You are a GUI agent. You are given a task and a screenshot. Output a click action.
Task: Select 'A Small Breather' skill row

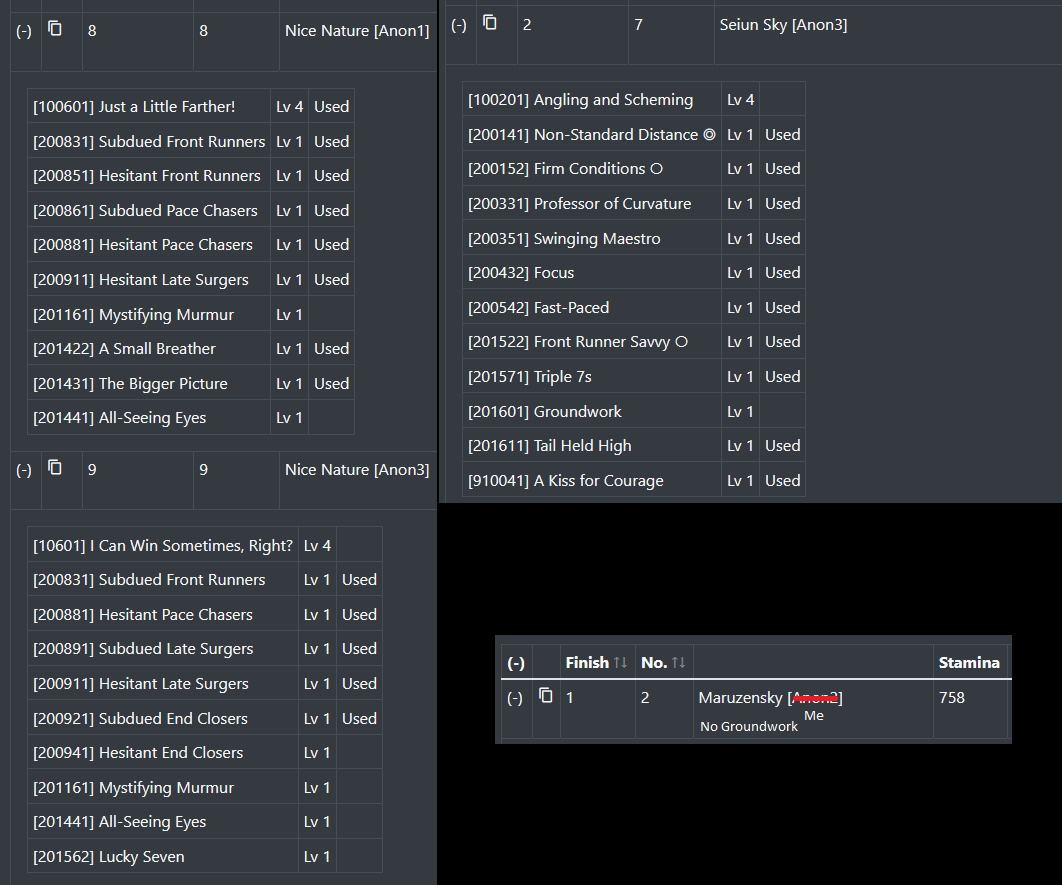pos(191,349)
